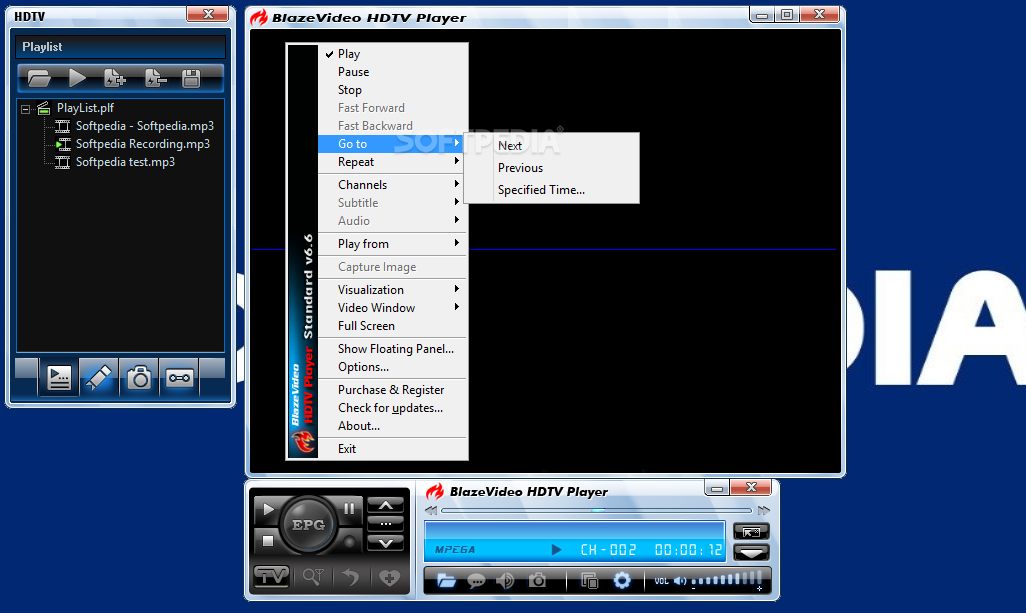The width and height of the screenshot is (1026, 613).
Task: Collapse the PlayList.plf tree node
Action: [26, 109]
